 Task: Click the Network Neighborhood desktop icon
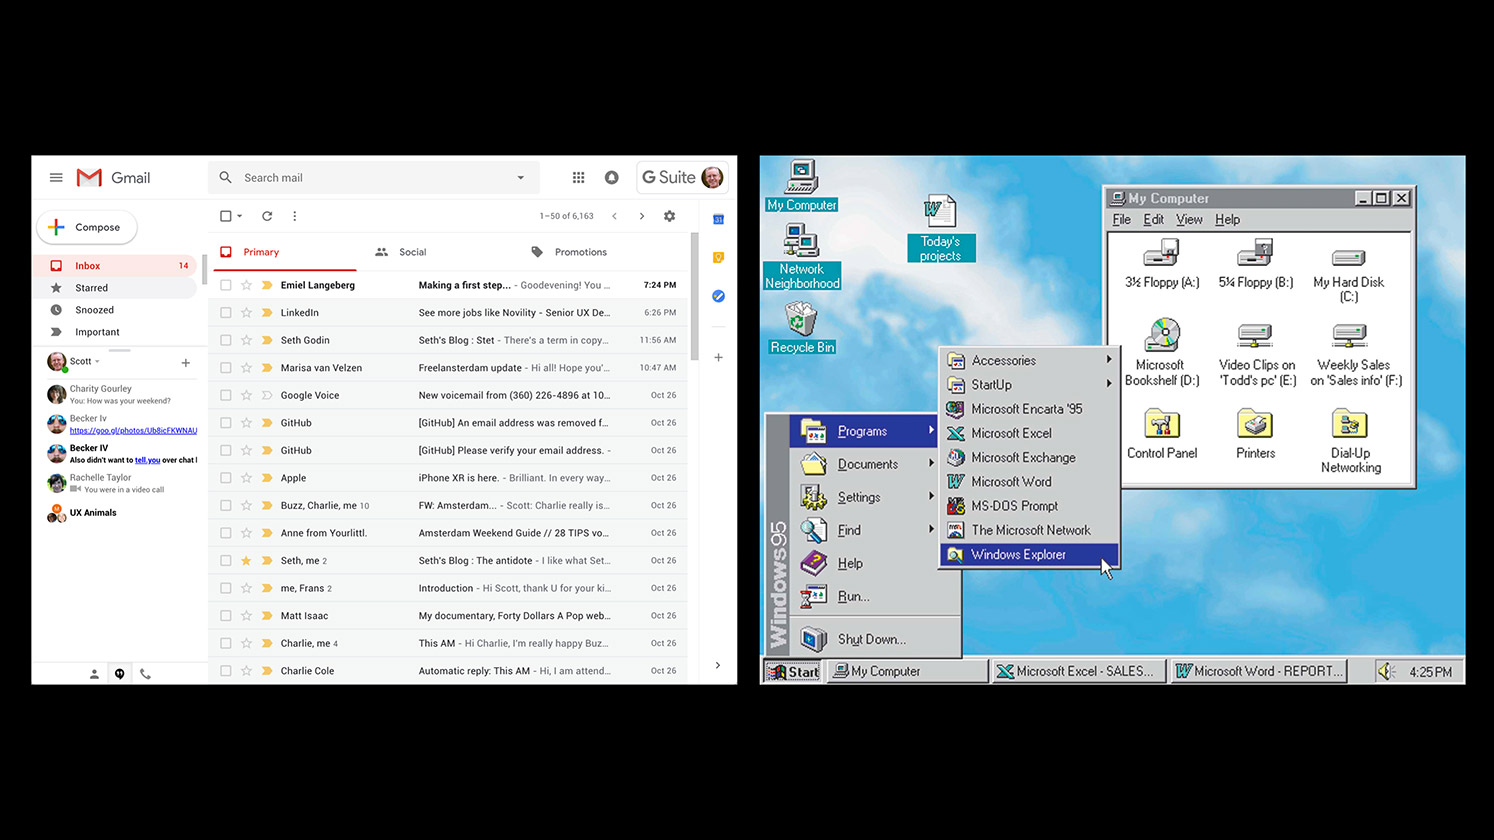801,256
